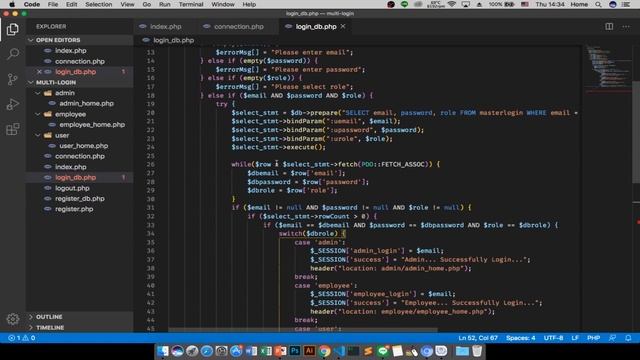The width and height of the screenshot is (640, 360).
Task: Open Finder from the dock
Action: [162, 351]
